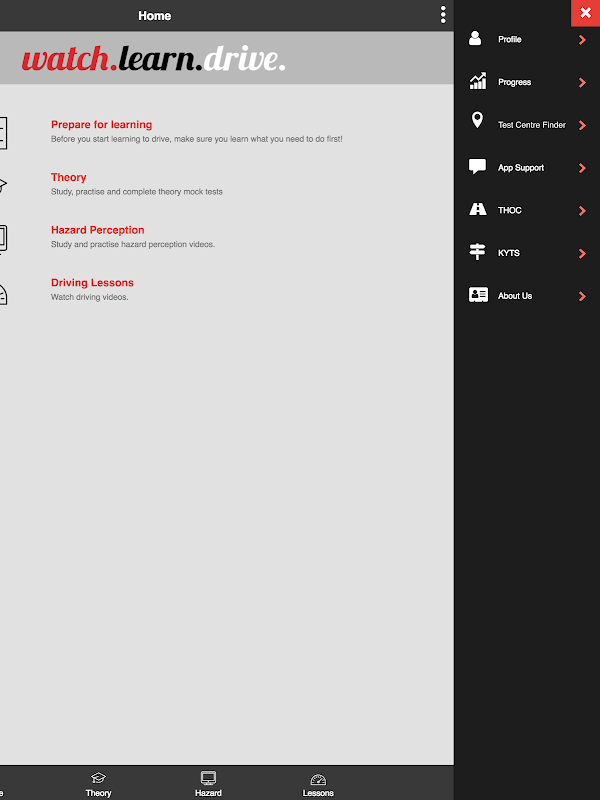Switch to the Theory tab label
The height and width of the screenshot is (800, 600).
pyautogui.click(x=98, y=793)
